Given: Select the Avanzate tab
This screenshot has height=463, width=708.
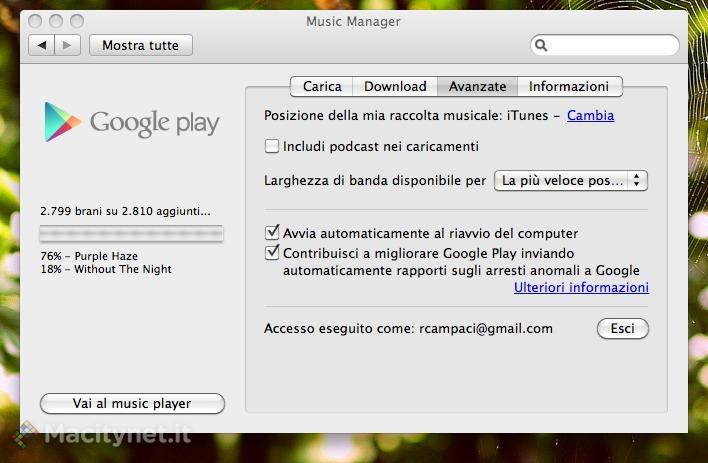Looking at the screenshot, I should pyautogui.click(x=477, y=86).
